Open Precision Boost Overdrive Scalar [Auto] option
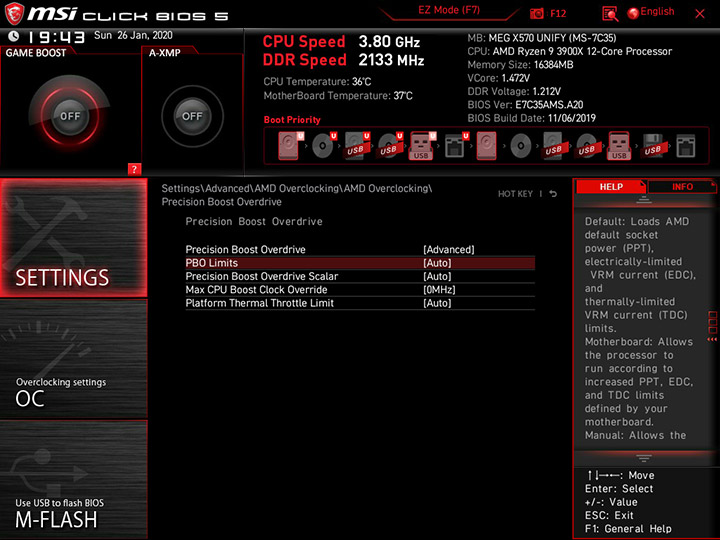This screenshot has height=540, width=720. [360, 276]
